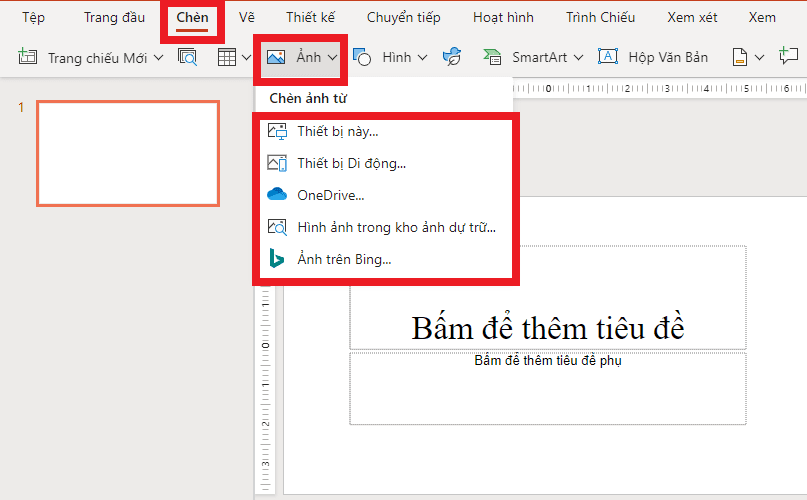The width and height of the screenshot is (807, 500).
Task: Click the mobile device picture icon
Action: tap(277, 163)
